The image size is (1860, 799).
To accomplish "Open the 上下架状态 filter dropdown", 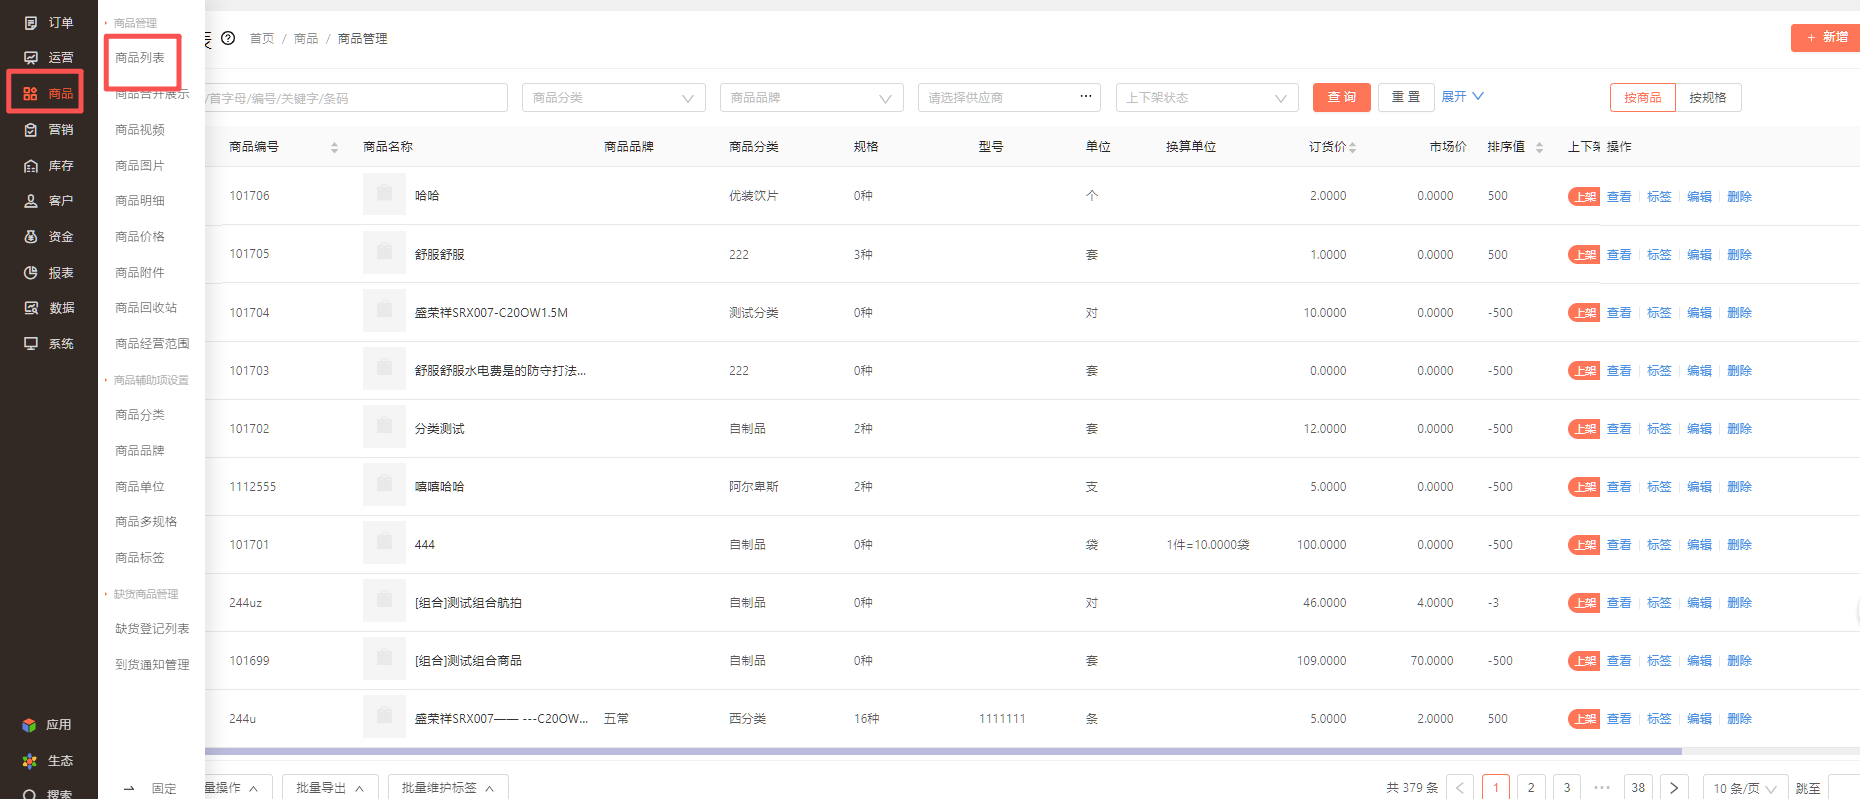I will pos(1207,98).
